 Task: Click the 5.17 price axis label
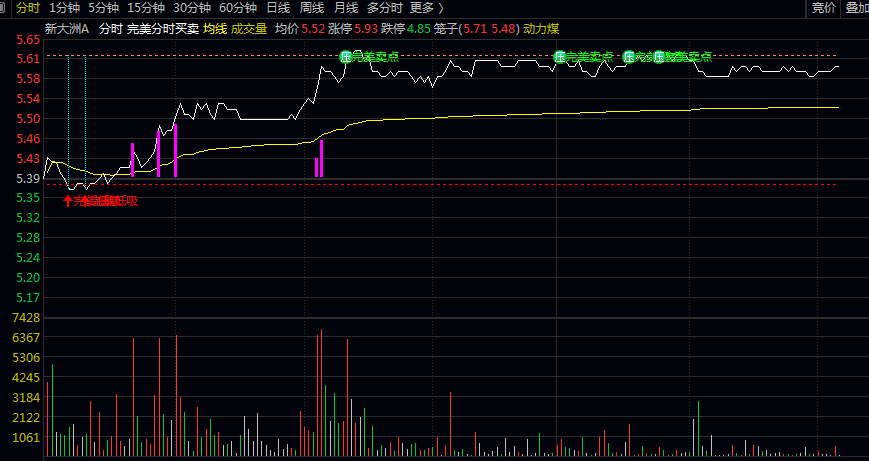click(x=28, y=298)
